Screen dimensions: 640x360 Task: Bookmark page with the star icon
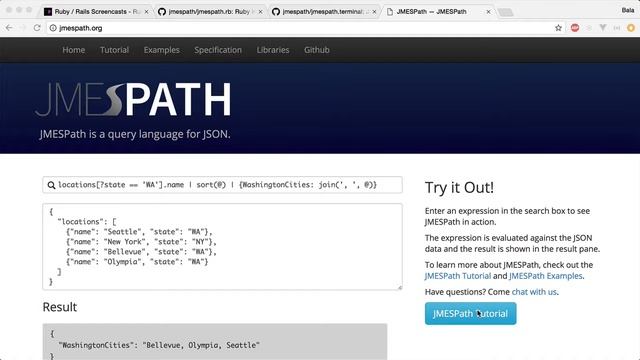558,28
